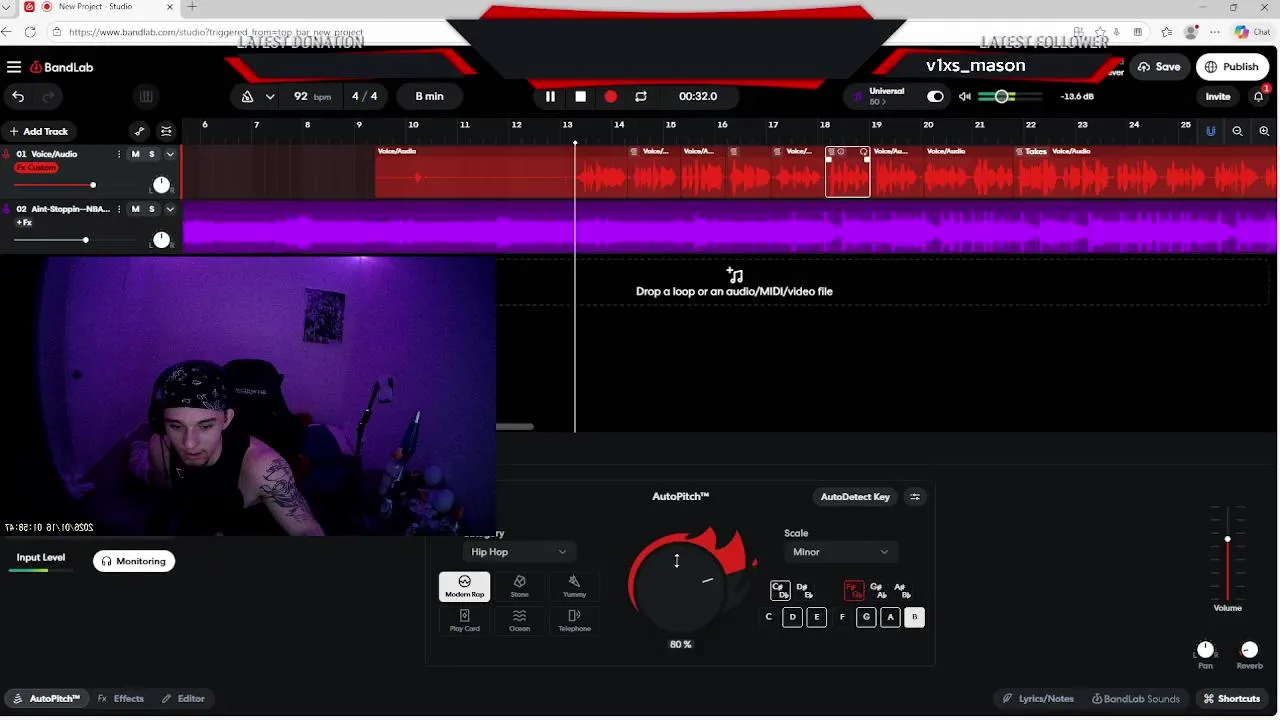1280x720 pixels.
Task: Toggle the G note key
Action: pos(866,617)
